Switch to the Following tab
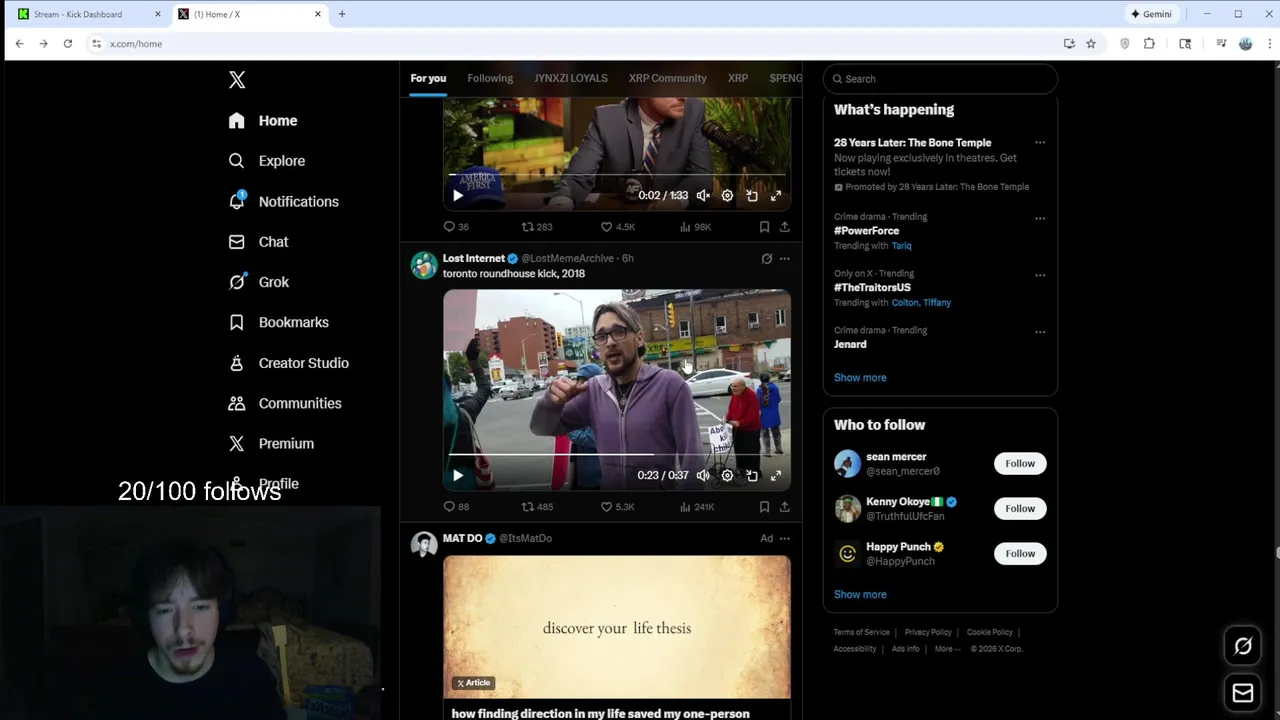This screenshot has height=720, width=1280. (x=490, y=78)
